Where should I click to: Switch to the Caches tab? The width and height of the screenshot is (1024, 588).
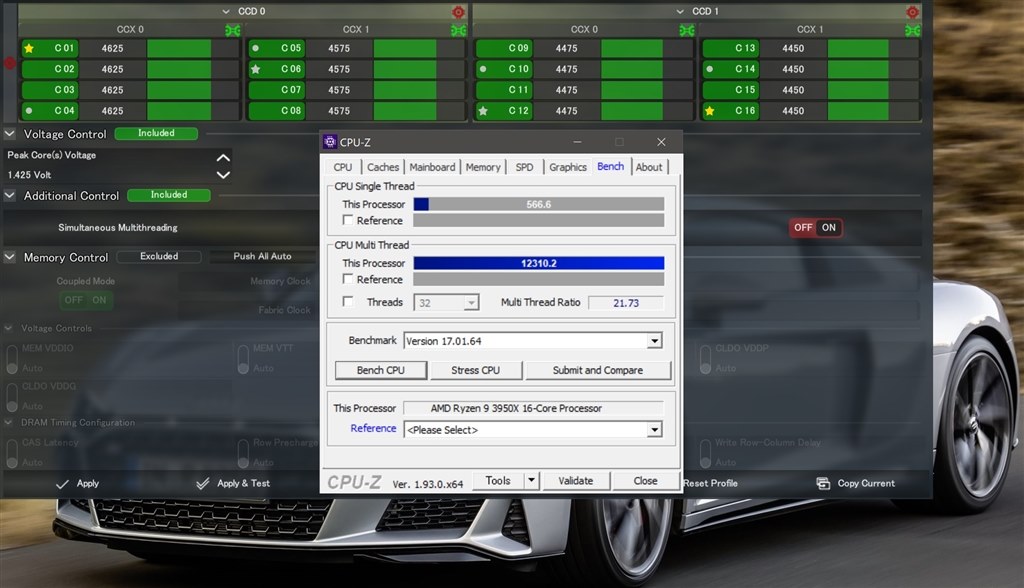click(383, 167)
